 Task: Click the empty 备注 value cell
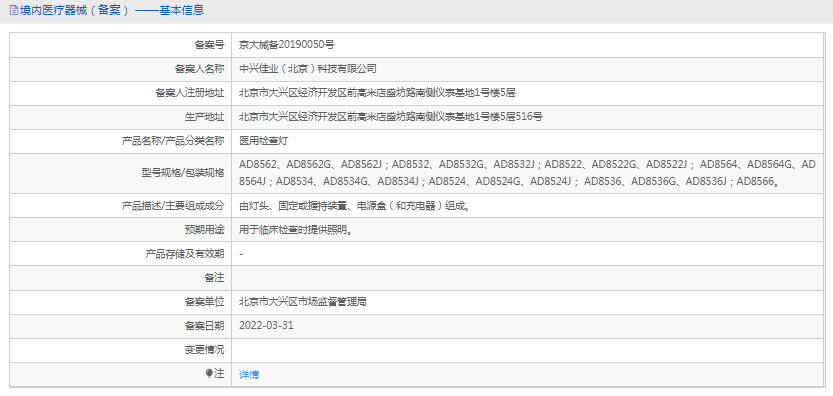click(527, 278)
